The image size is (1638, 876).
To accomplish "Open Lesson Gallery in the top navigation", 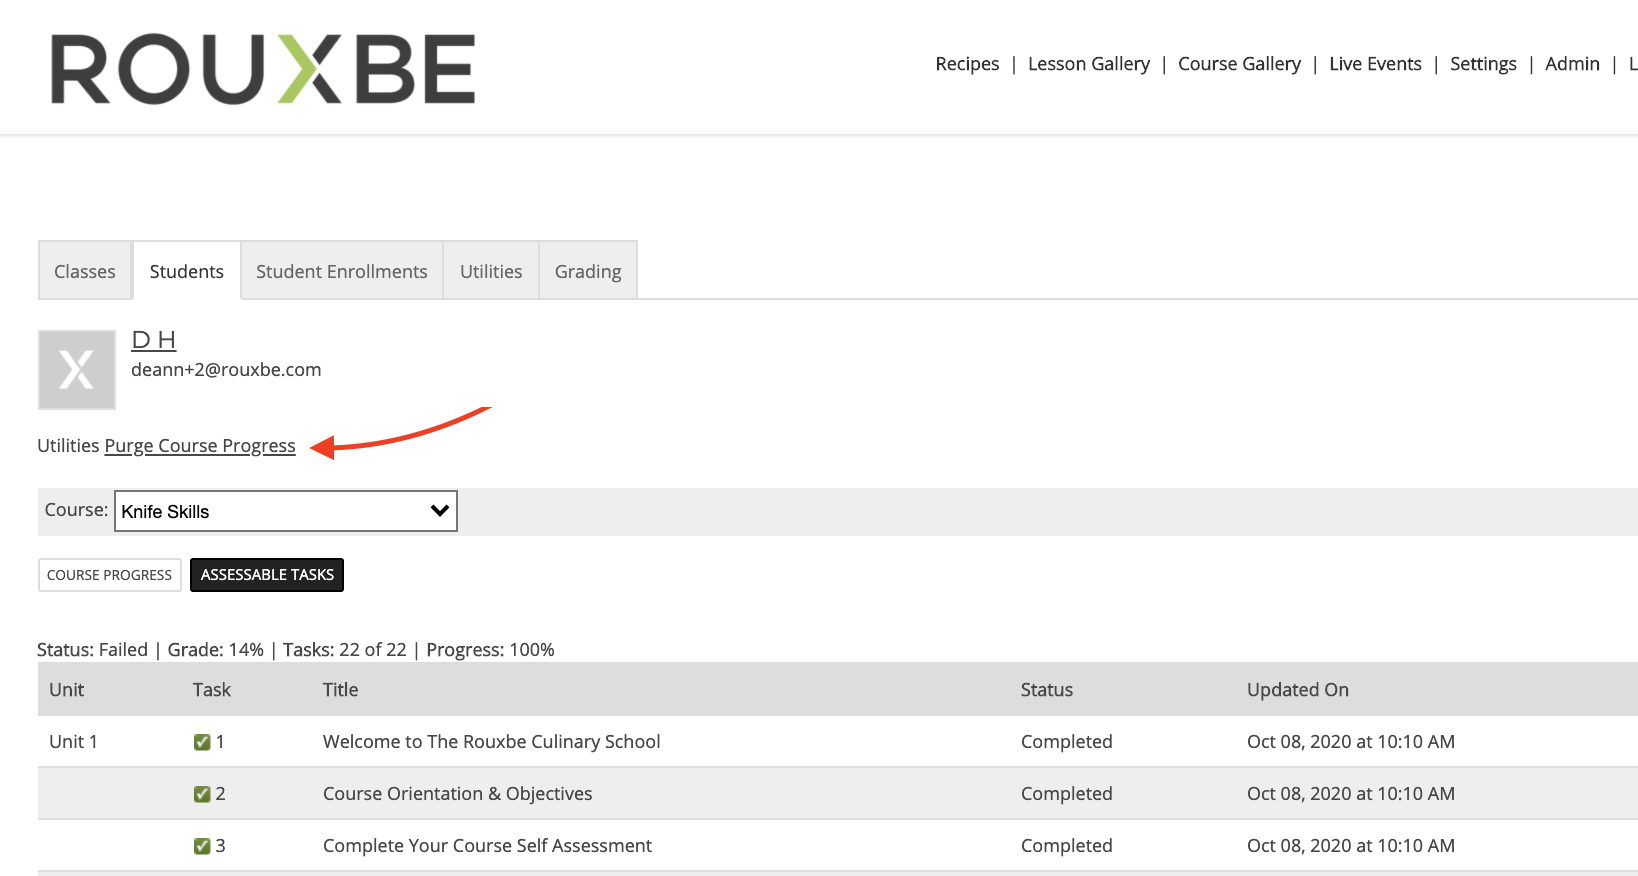I will (x=1089, y=64).
